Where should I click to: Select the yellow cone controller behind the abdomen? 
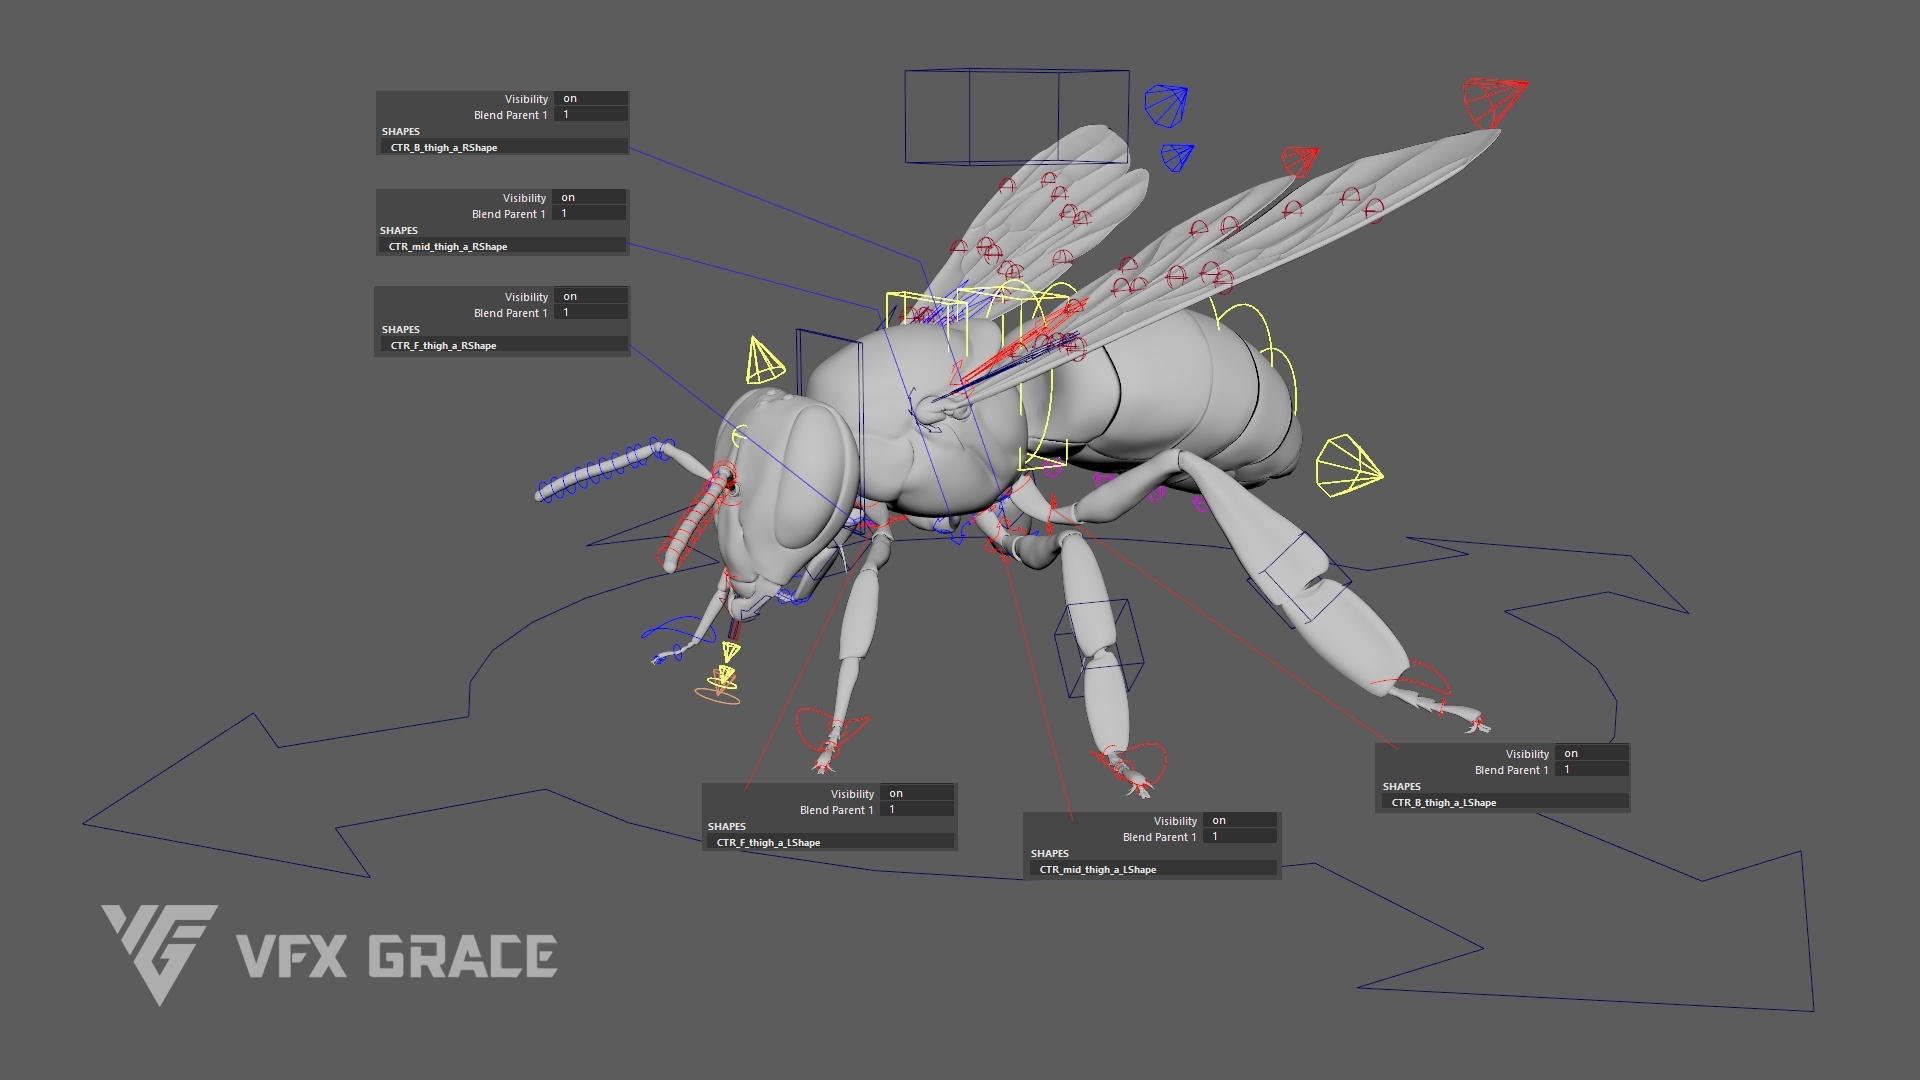pos(1348,466)
